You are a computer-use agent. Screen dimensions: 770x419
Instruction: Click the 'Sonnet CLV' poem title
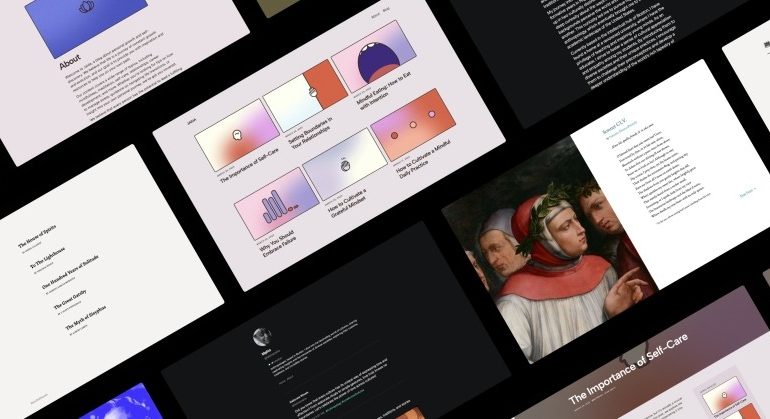614,131
